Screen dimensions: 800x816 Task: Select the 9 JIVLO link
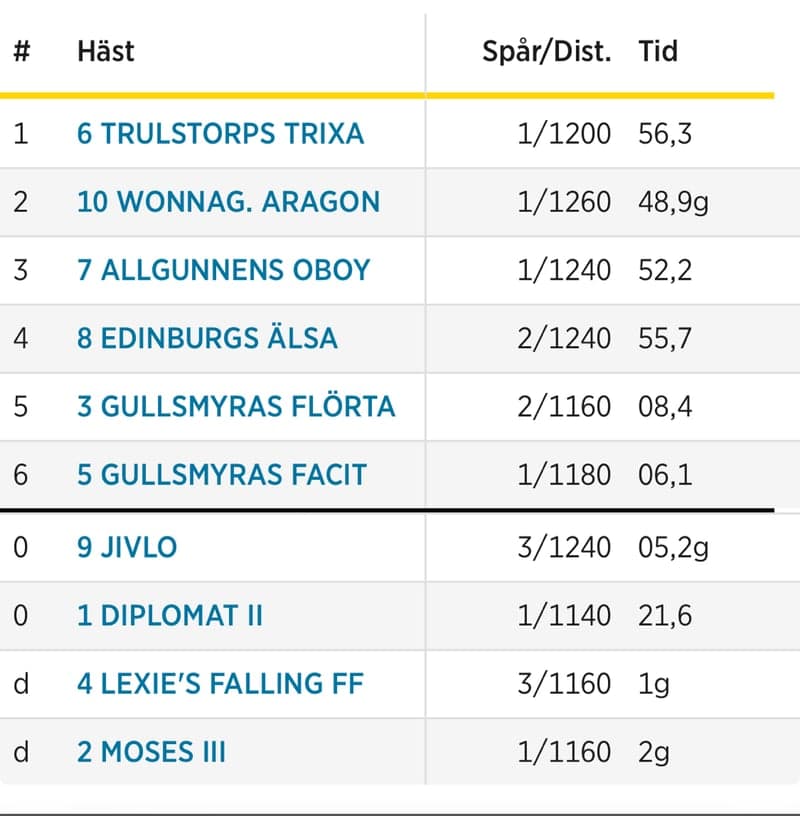tap(127, 547)
